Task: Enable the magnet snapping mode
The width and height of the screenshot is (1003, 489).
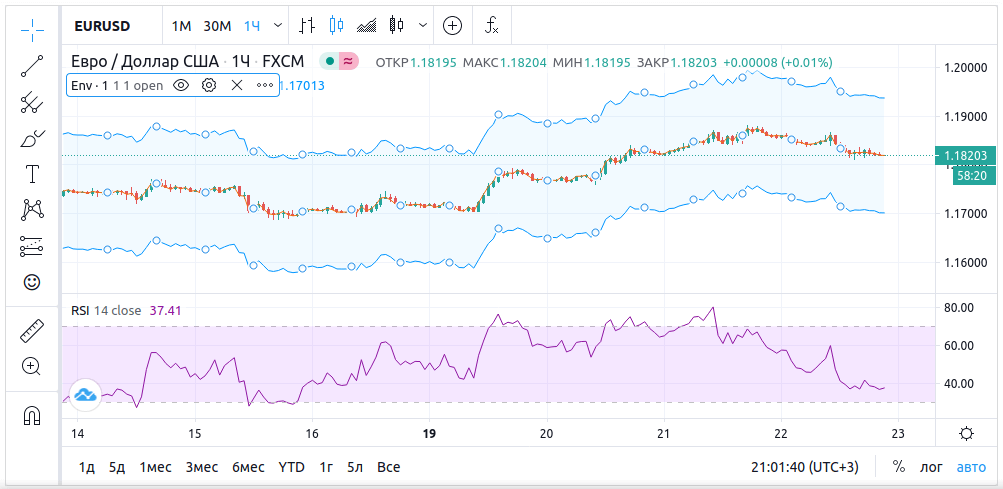Action: tap(32, 414)
